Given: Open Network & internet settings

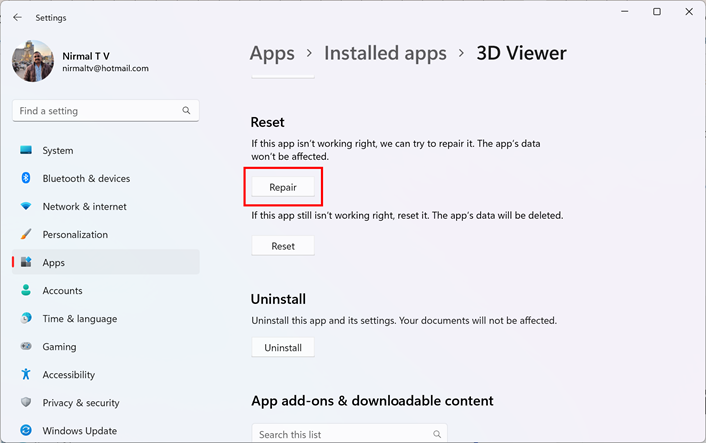Looking at the screenshot, I should point(106,206).
